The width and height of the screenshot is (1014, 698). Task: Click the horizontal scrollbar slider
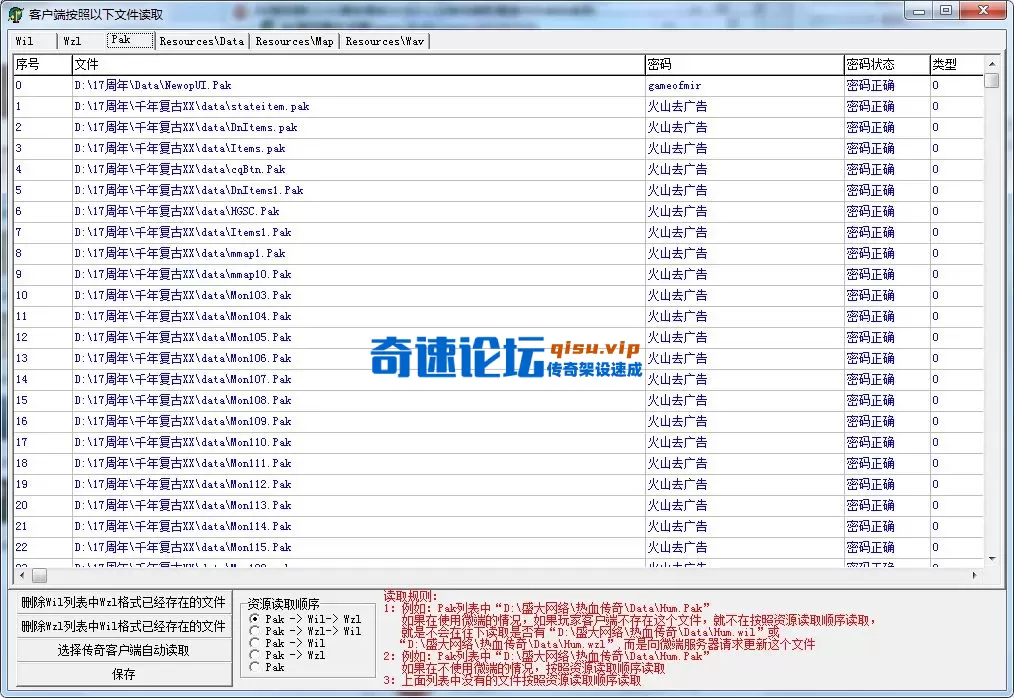coord(38,575)
